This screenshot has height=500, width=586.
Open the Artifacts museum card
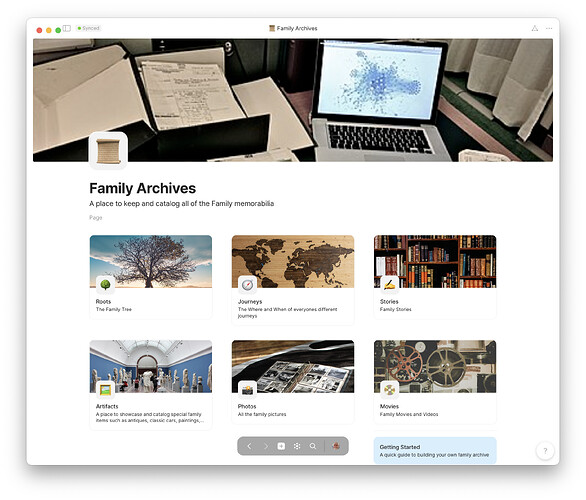coord(151,385)
